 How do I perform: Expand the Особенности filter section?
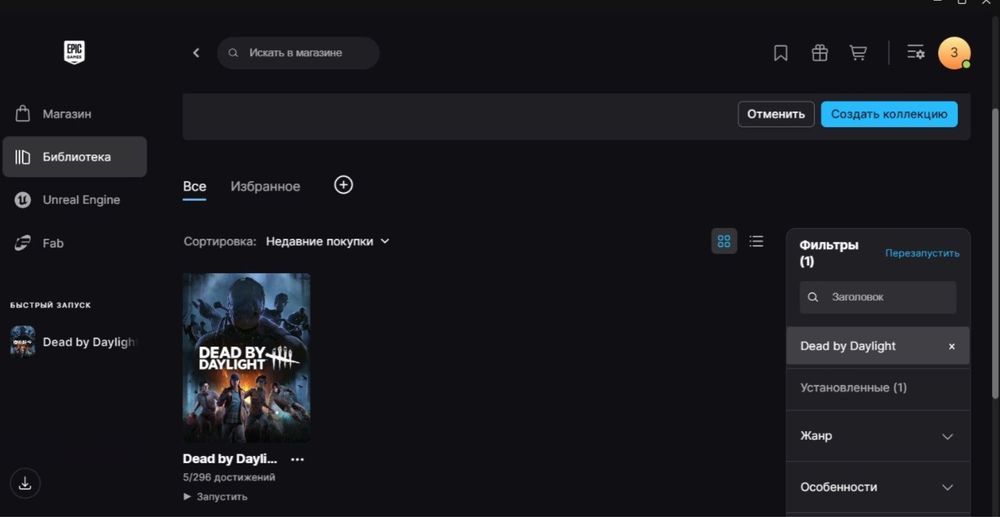(x=878, y=487)
